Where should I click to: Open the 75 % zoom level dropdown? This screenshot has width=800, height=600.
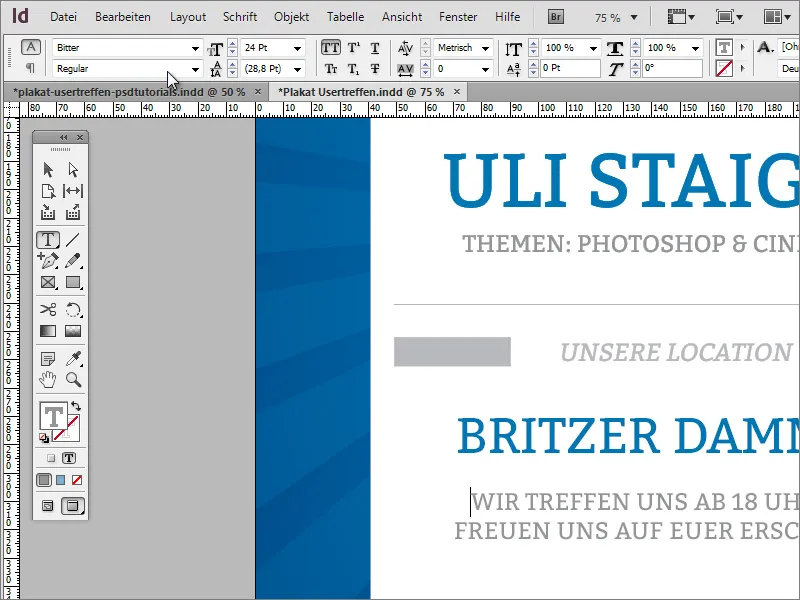634,17
